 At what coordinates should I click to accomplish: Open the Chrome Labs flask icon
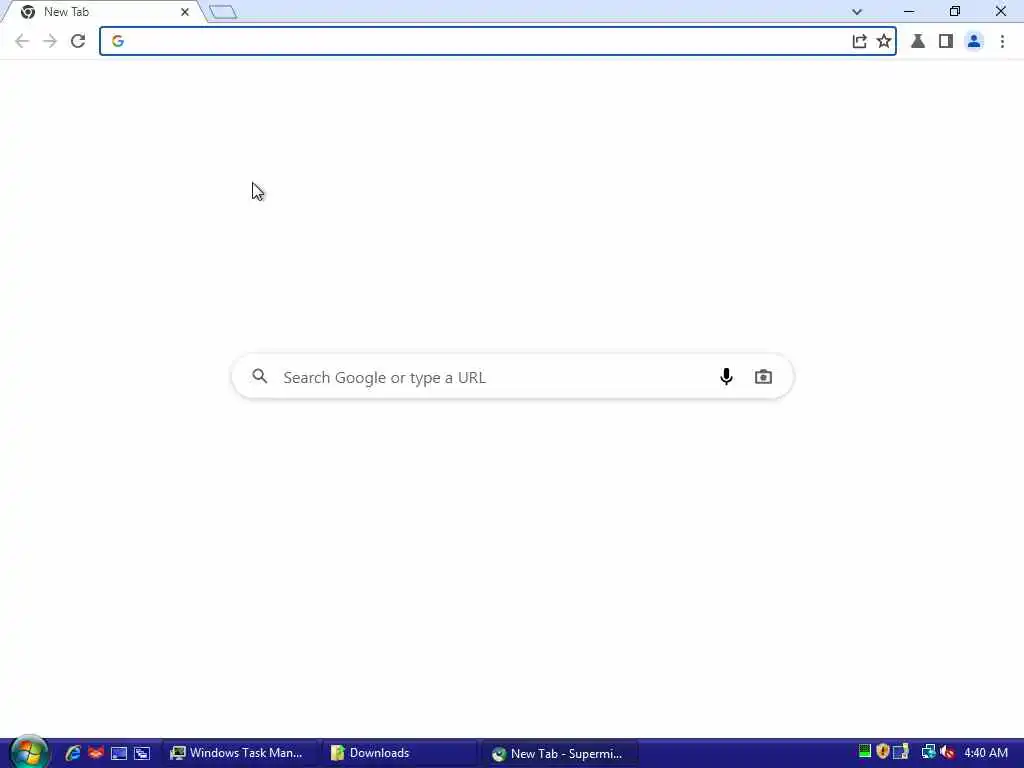(x=918, y=41)
